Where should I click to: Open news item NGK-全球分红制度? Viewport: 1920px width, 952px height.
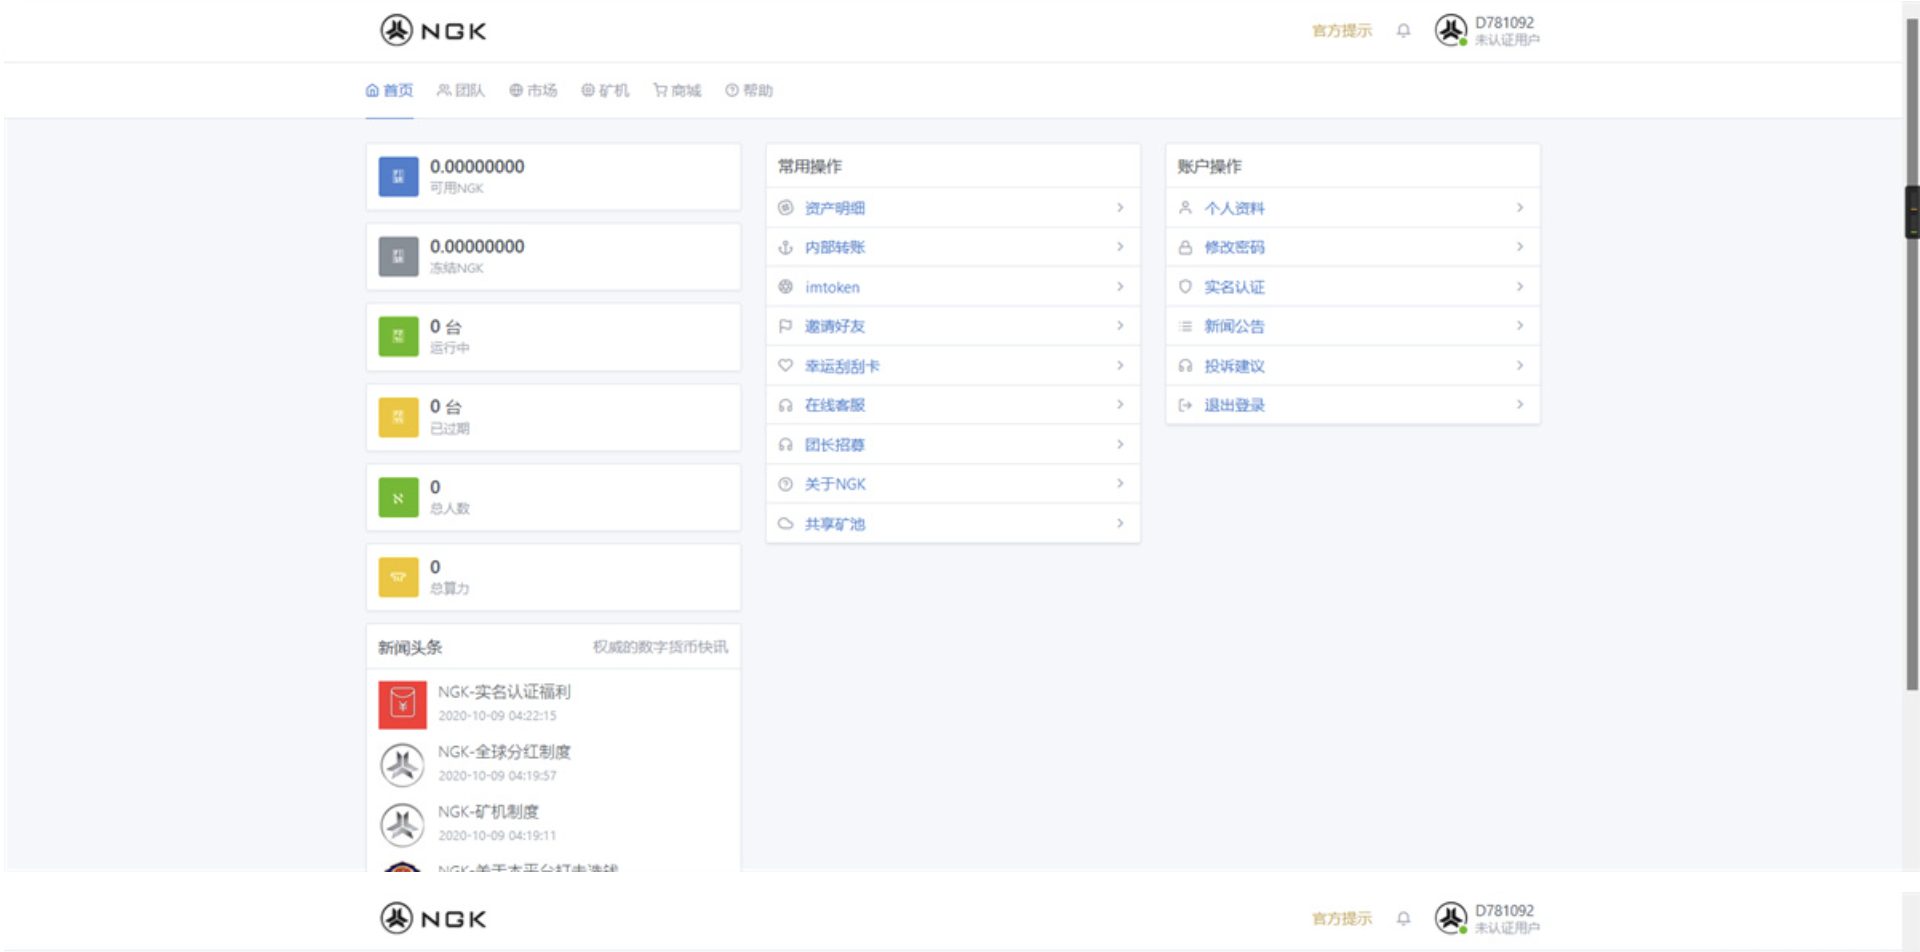click(x=504, y=752)
